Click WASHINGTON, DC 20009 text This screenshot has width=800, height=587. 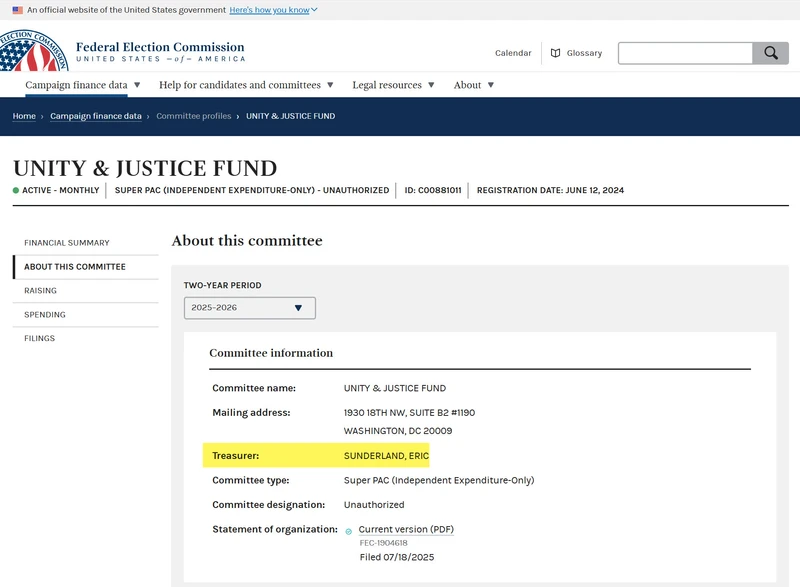click(x=398, y=431)
